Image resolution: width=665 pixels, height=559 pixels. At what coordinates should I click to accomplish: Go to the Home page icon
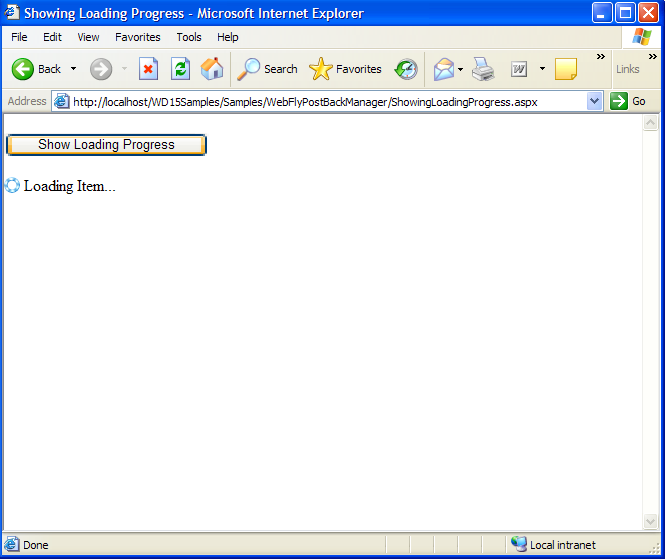coord(212,69)
